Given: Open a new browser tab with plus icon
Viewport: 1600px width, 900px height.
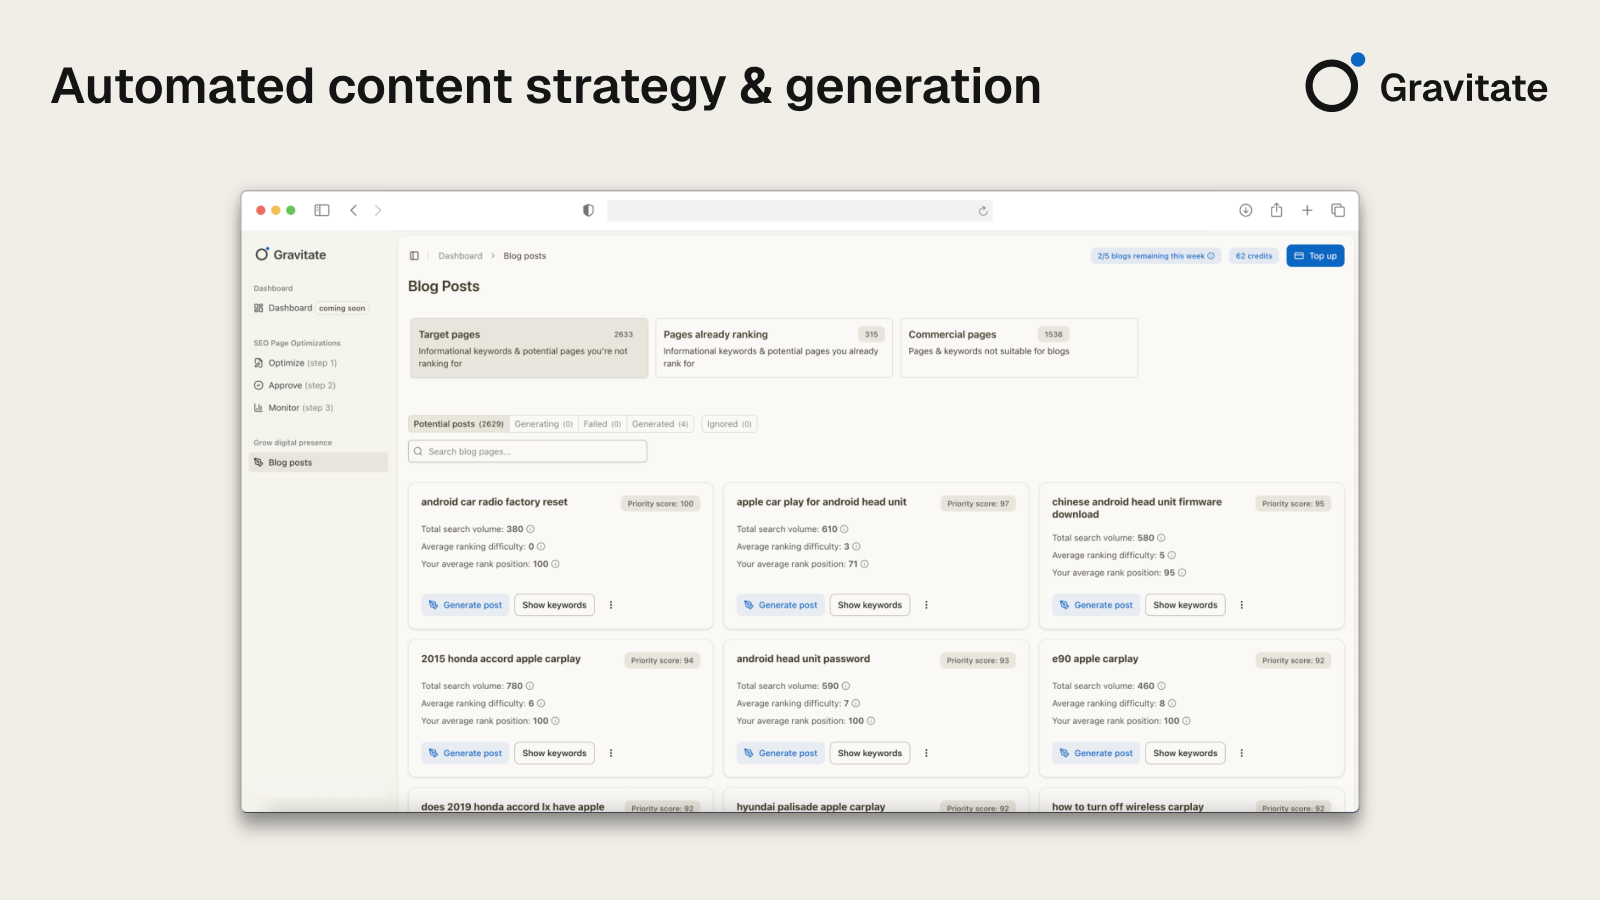Looking at the screenshot, I should coord(1307,210).
